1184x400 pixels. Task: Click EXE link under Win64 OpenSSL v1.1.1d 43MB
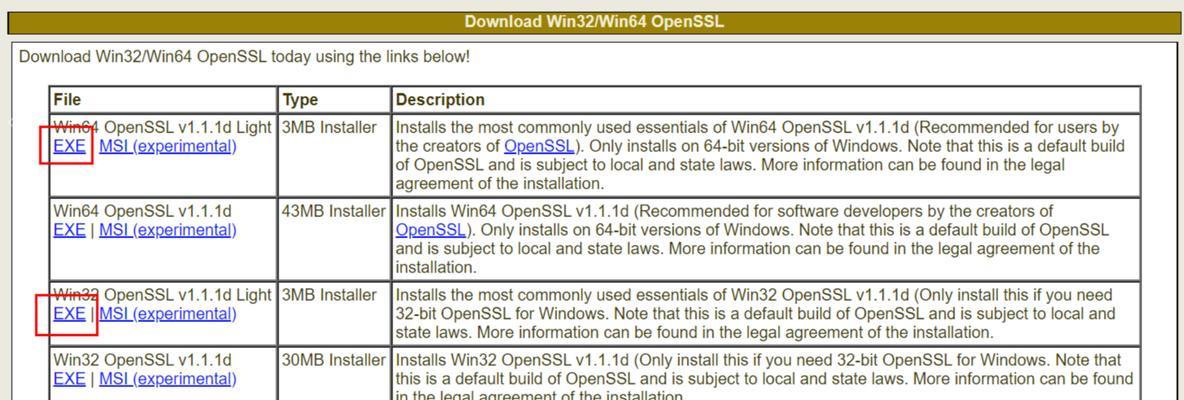coord(69,230)
